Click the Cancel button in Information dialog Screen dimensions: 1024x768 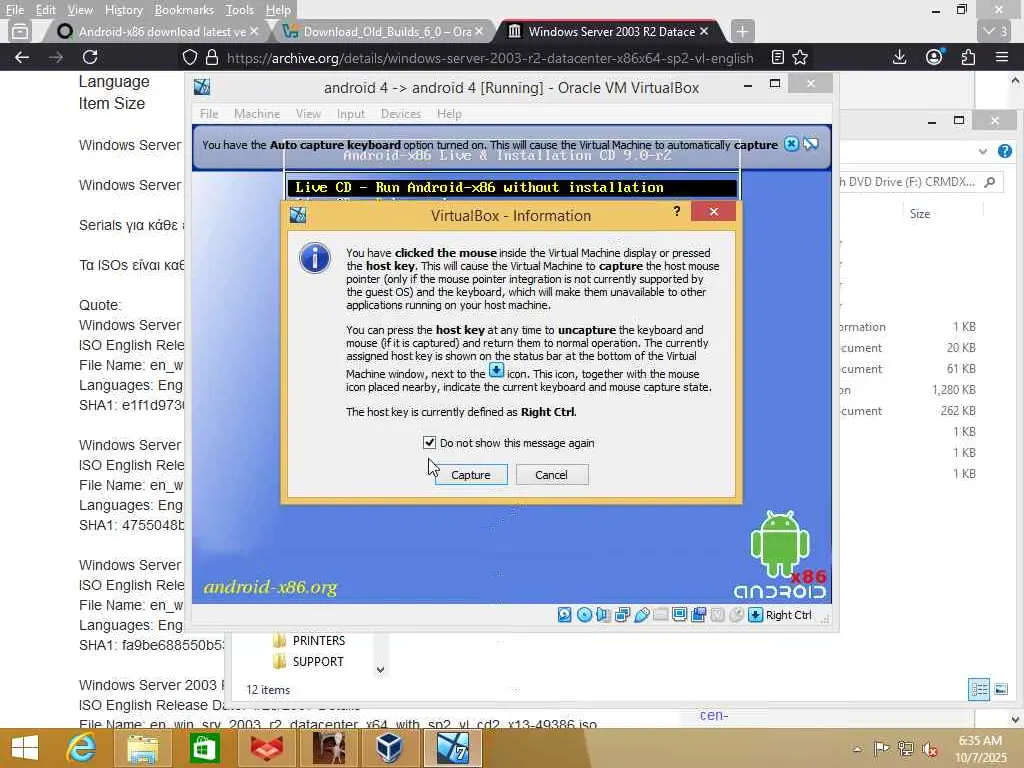552,475
